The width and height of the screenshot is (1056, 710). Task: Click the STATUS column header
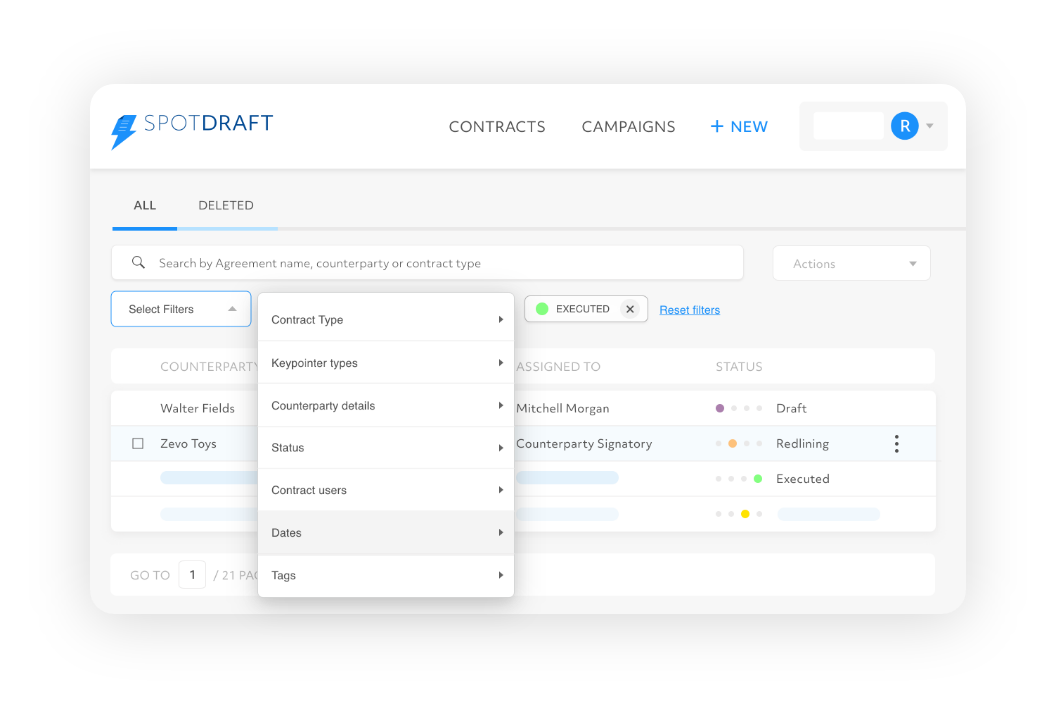(x=739, y=366)
